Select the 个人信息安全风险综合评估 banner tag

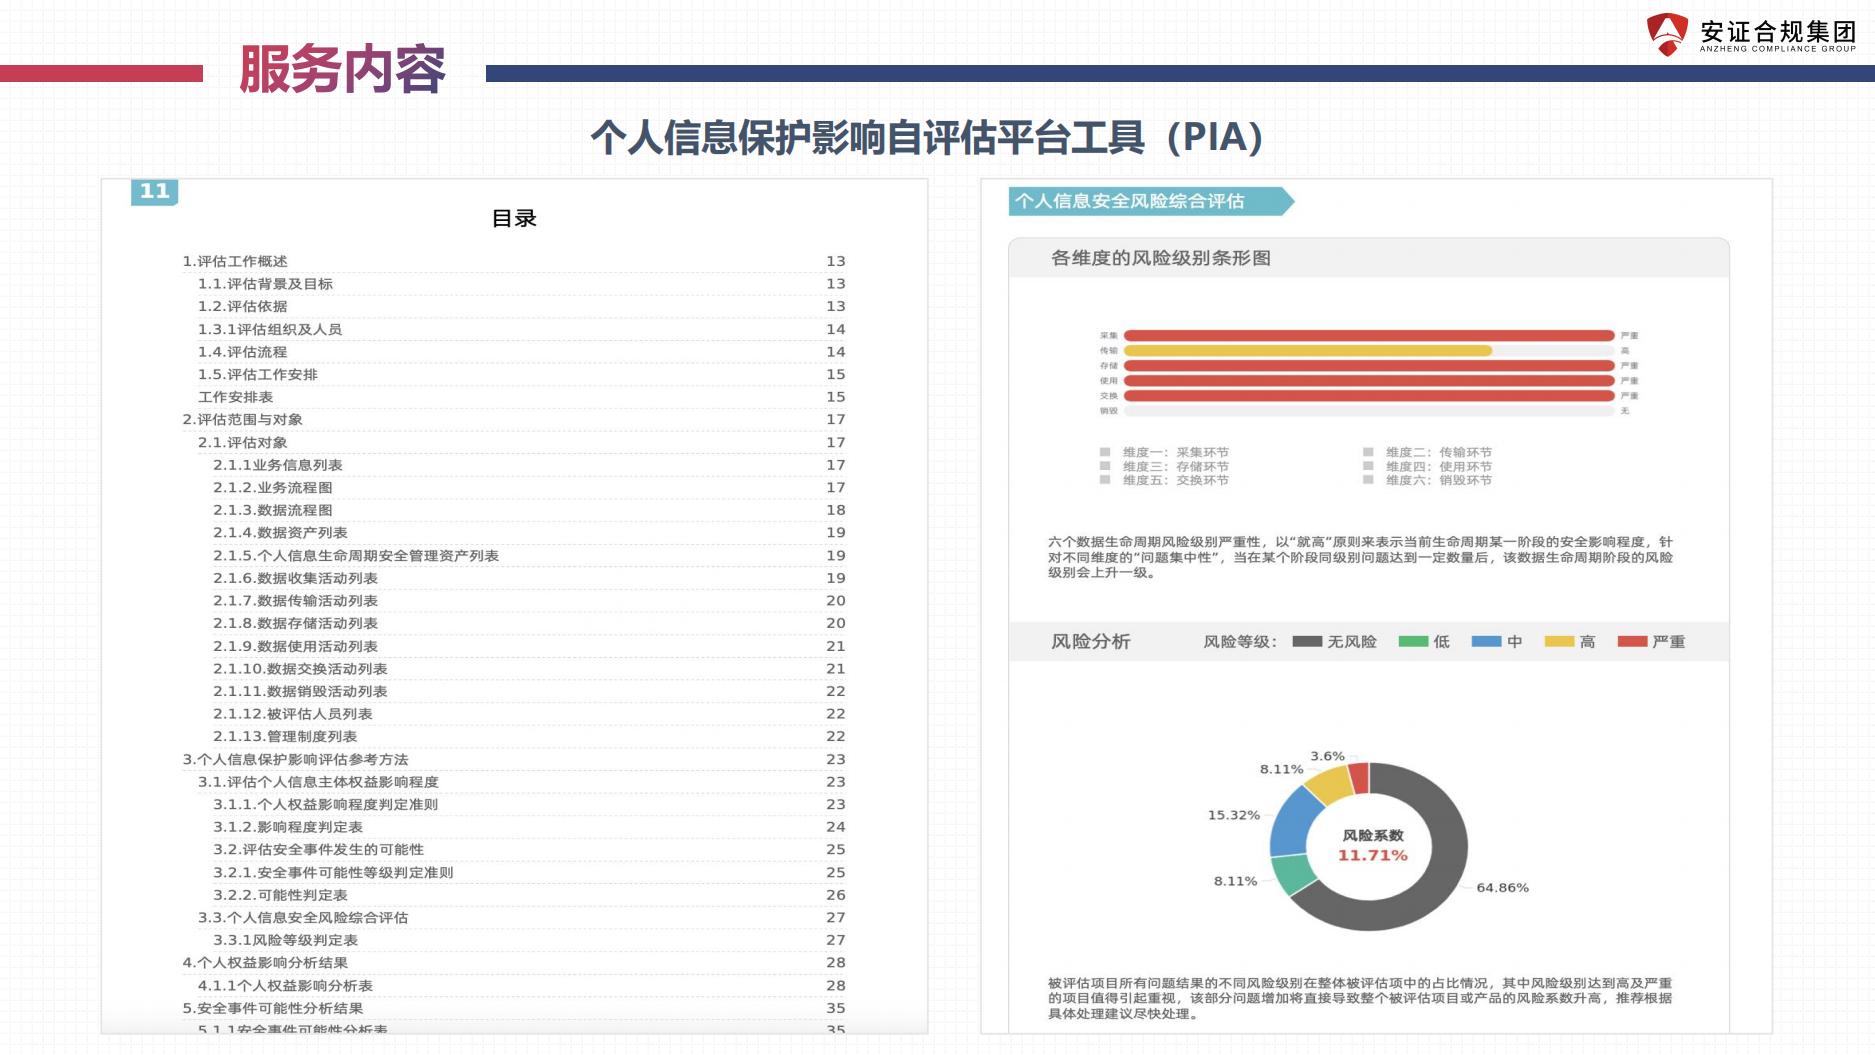(x=1151, y=201)
